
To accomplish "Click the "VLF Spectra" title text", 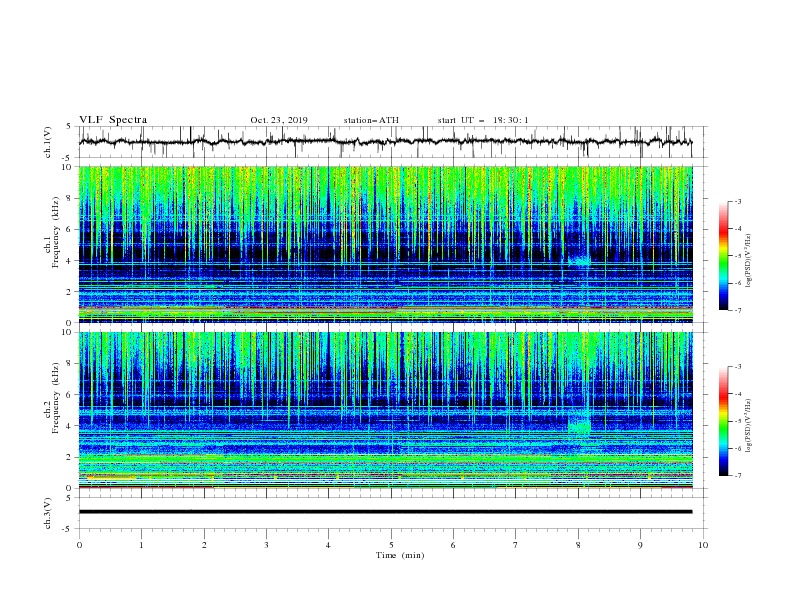I will point(113,120).
